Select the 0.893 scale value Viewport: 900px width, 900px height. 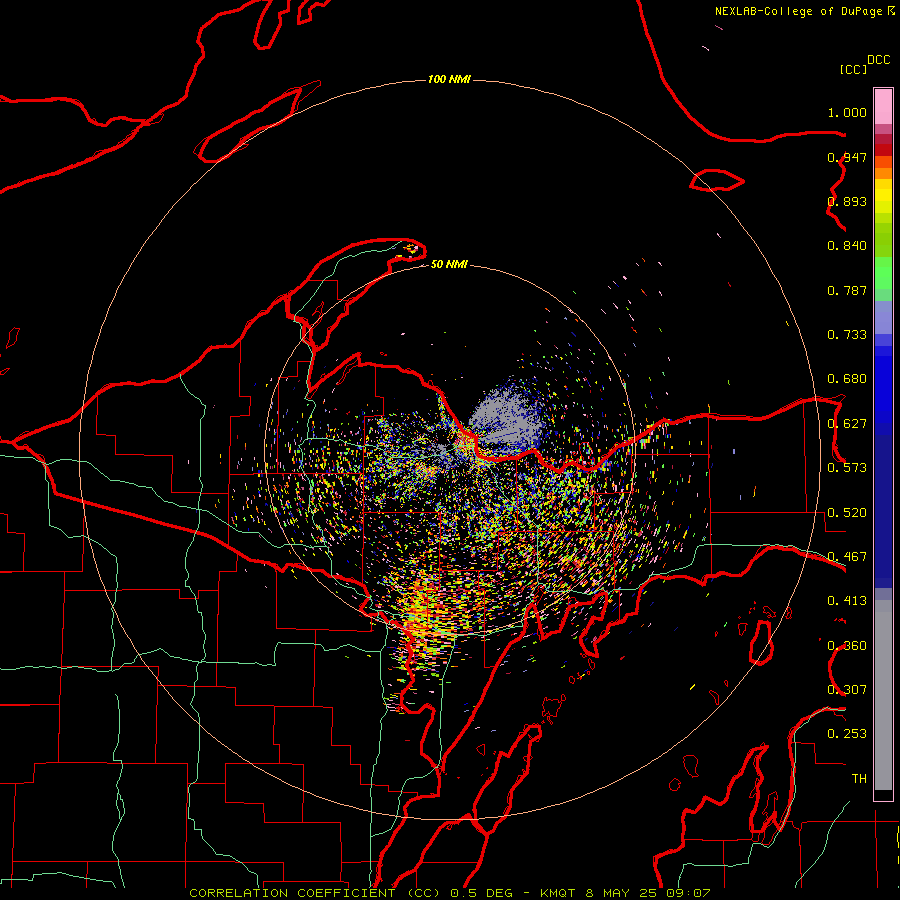click(x=847, y=201)
